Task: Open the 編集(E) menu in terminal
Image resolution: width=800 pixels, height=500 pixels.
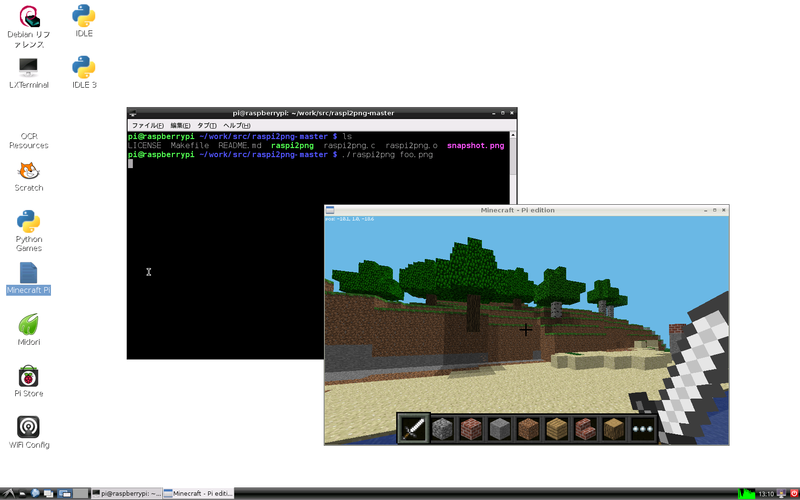Action: [180, 126]
